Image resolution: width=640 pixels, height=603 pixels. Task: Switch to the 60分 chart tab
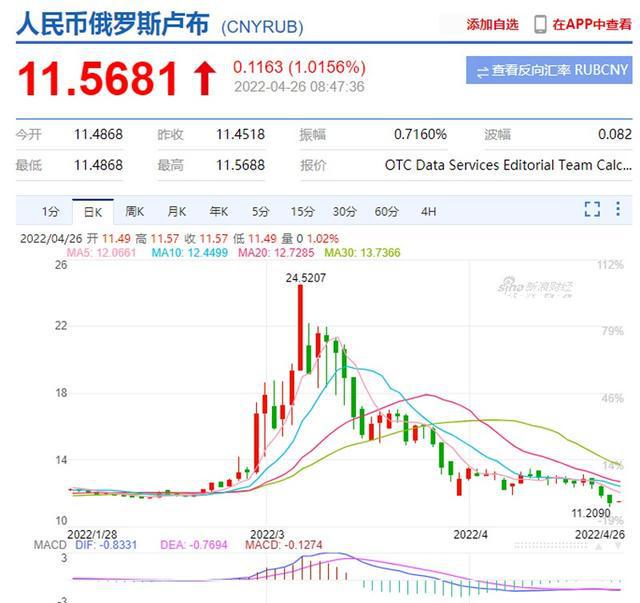(x=387, y=211)
